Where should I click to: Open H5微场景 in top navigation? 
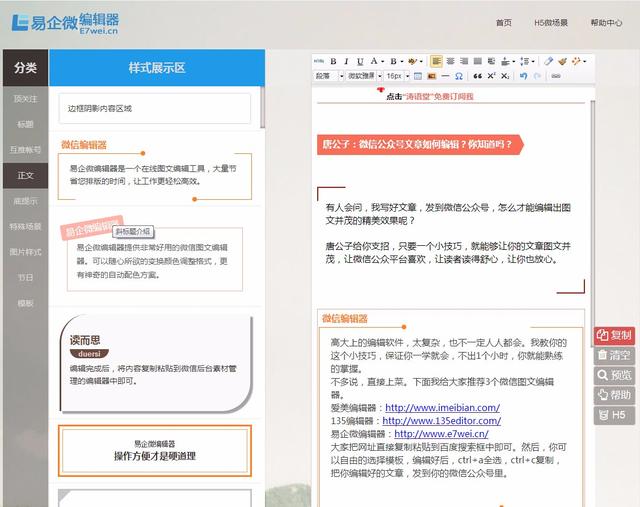(x=551, y=23)
